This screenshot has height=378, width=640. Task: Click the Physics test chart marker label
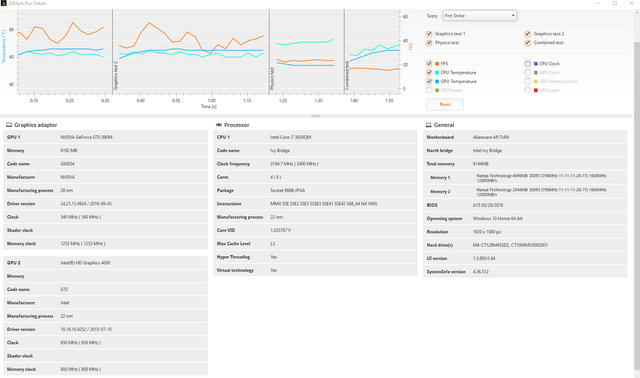click(272, 79)
